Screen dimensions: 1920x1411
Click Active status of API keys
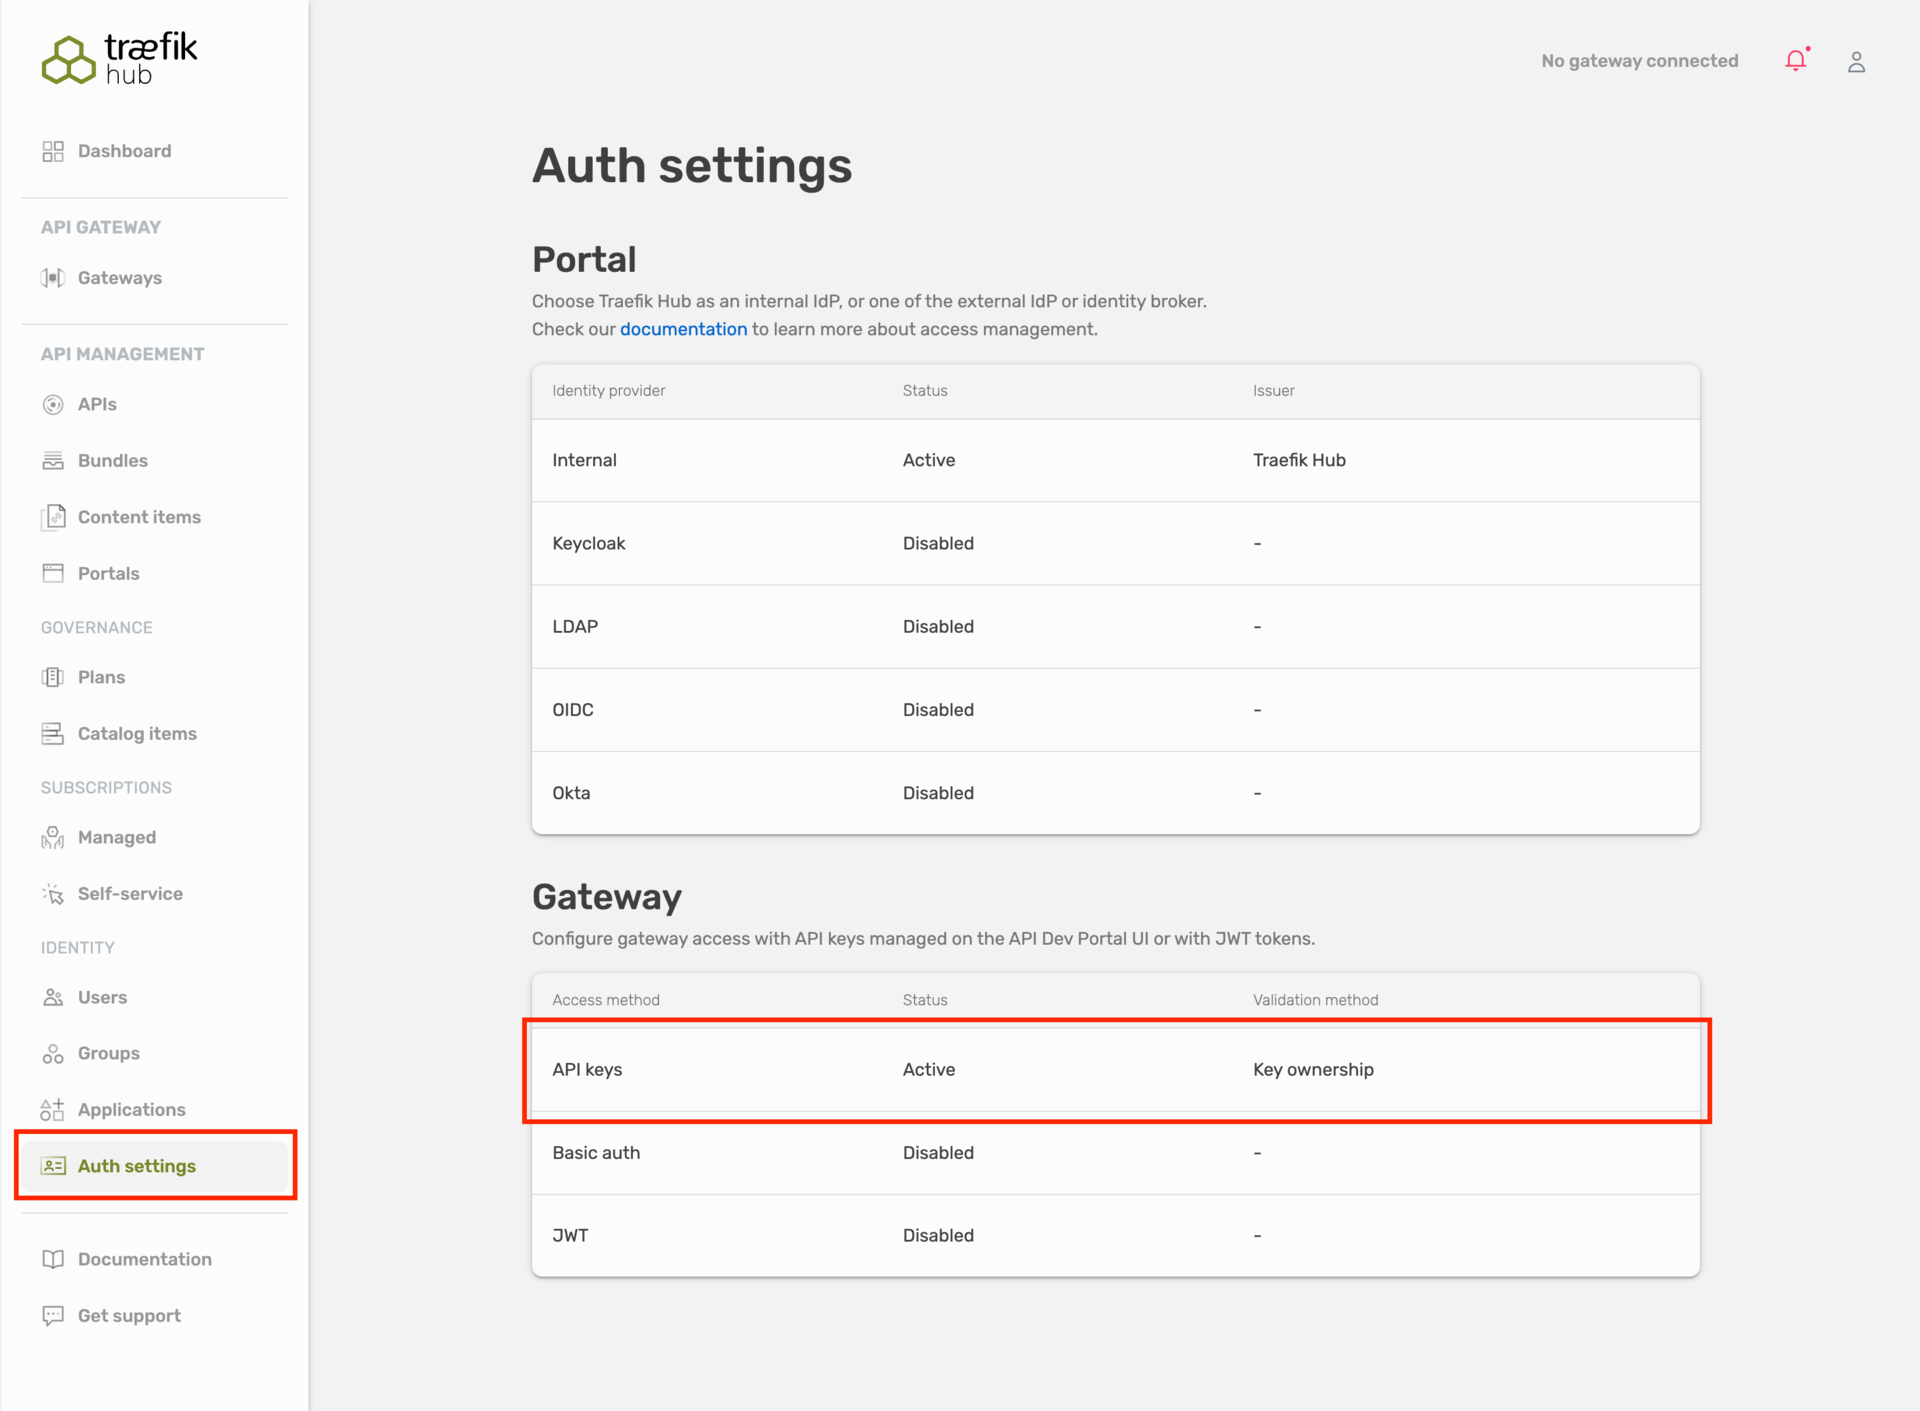[929, 1069]
